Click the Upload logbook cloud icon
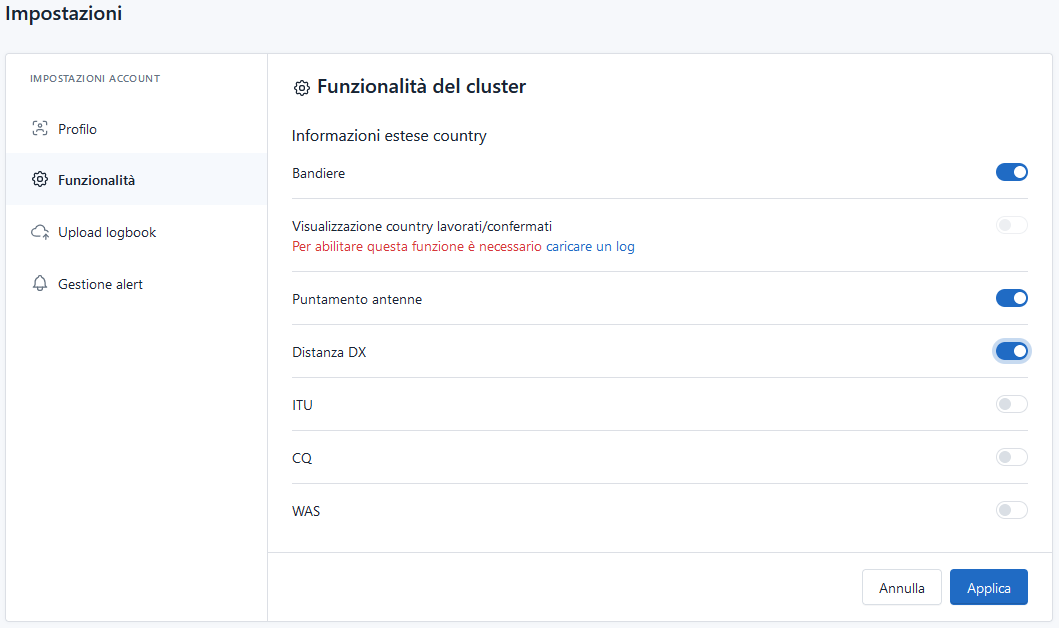Screen dimensions: 1059x628 pos(40,231)
